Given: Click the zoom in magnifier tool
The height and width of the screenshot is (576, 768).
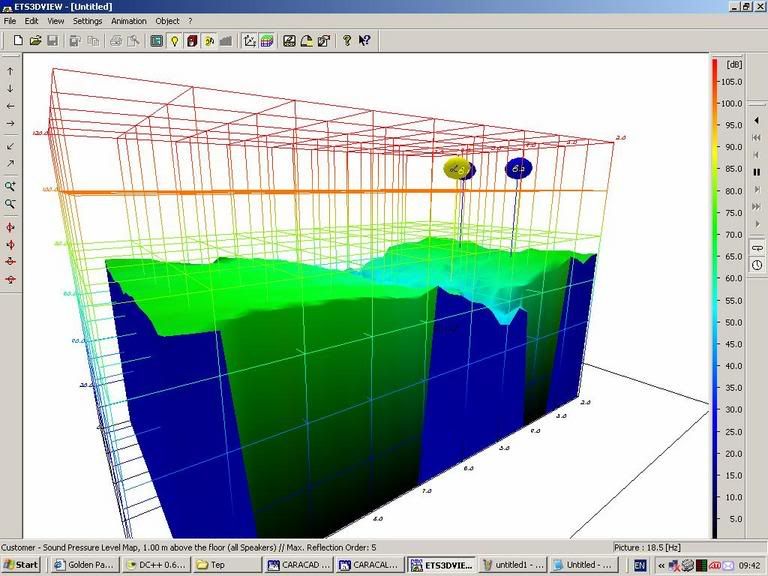Looking at the screenshot, I should pyautogui.click(x=11, y=186).
